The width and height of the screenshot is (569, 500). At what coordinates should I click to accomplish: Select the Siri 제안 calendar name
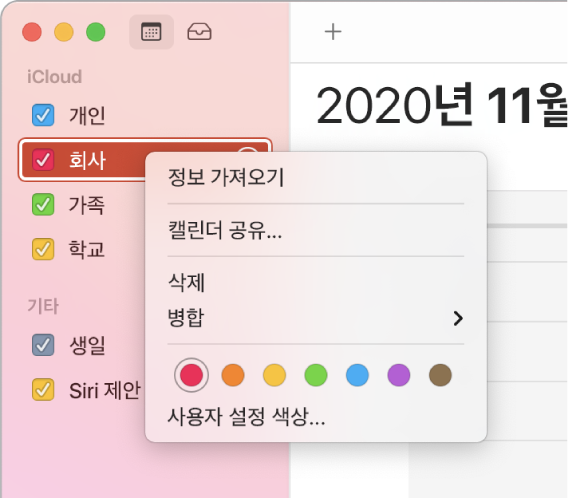105,390
